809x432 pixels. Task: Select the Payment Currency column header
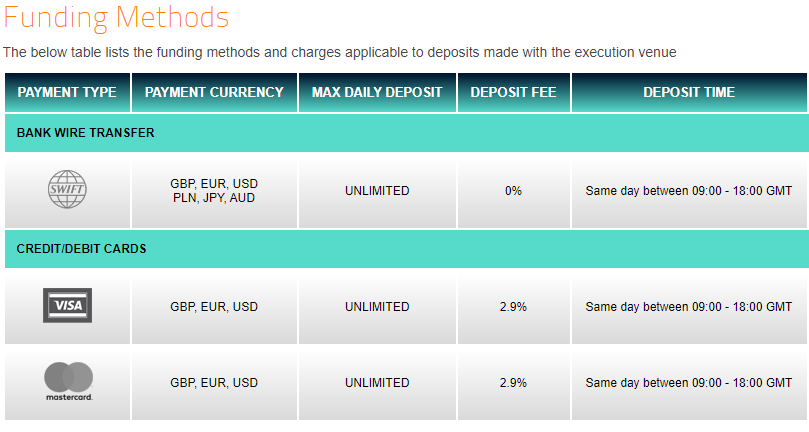click(x=214, y=92)
